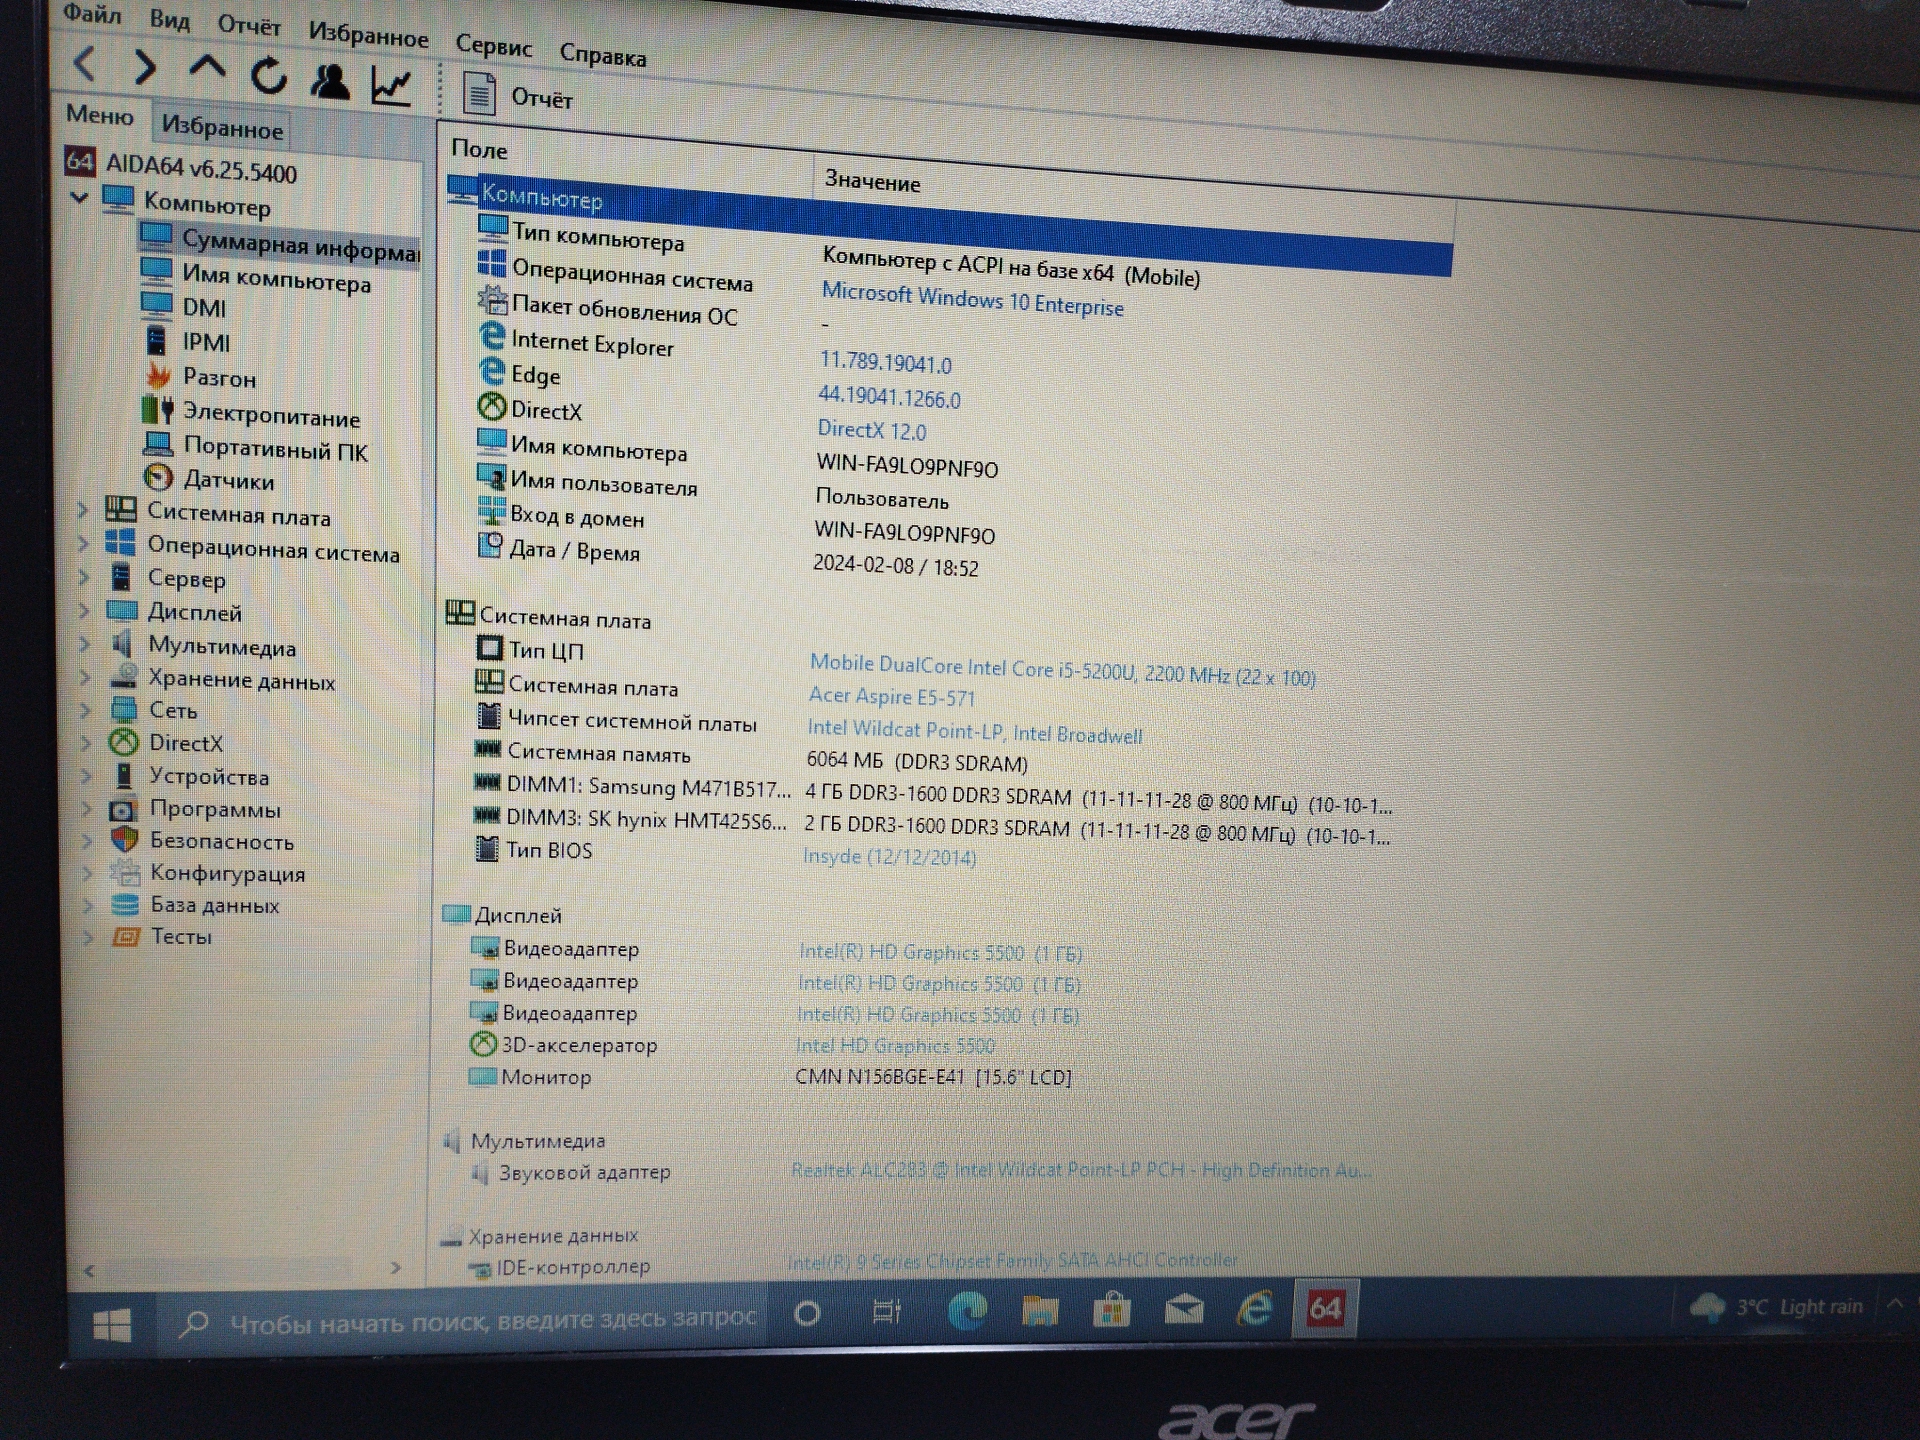
Task: Click the Back arrow toolbar icon
Action: [86, 64]
